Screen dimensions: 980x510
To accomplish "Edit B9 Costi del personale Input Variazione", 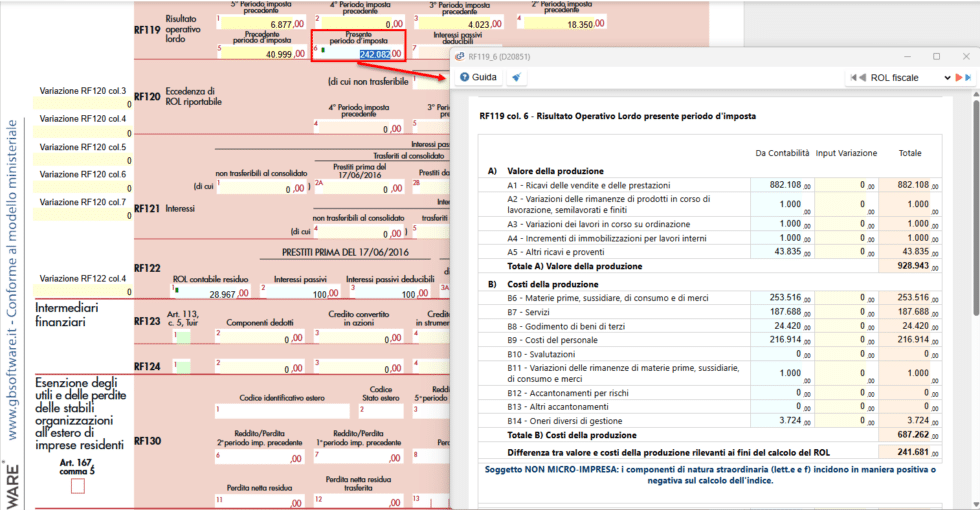I will point(846,340).
